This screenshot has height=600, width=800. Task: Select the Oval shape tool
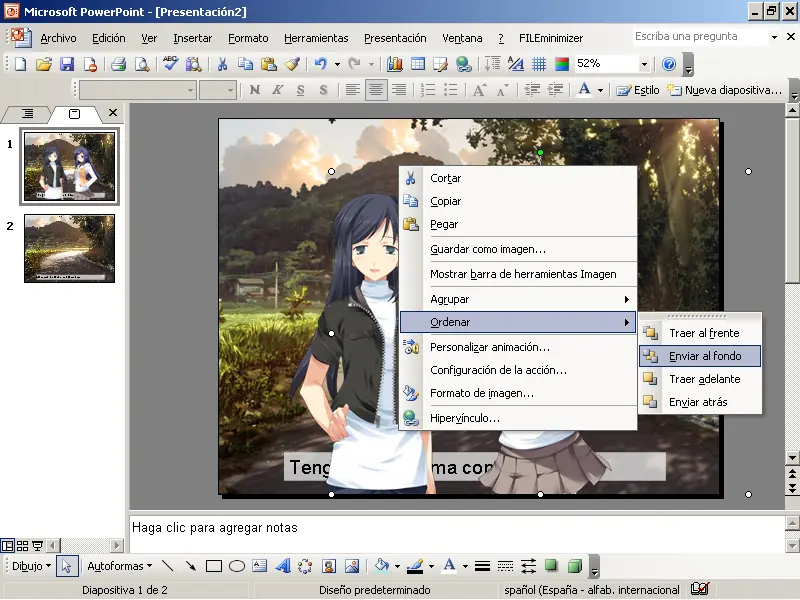coord(237,566)
